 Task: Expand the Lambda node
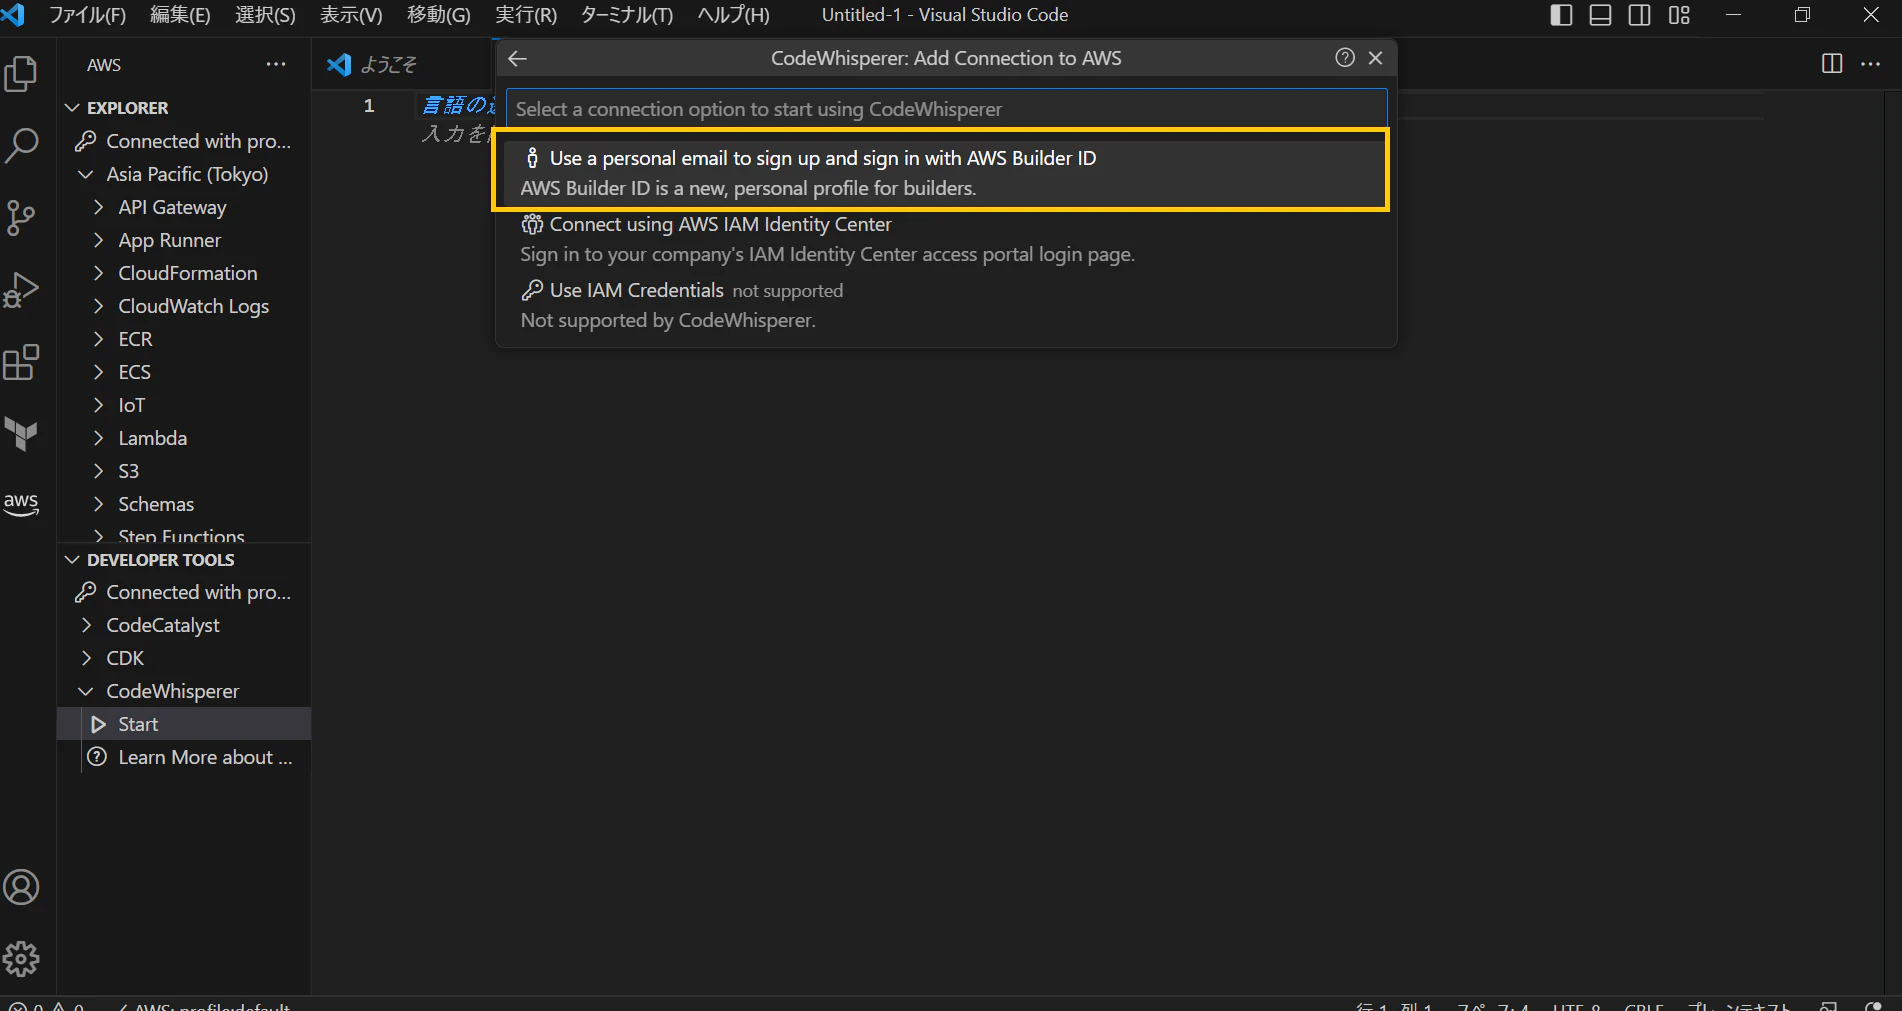[98, 438]
